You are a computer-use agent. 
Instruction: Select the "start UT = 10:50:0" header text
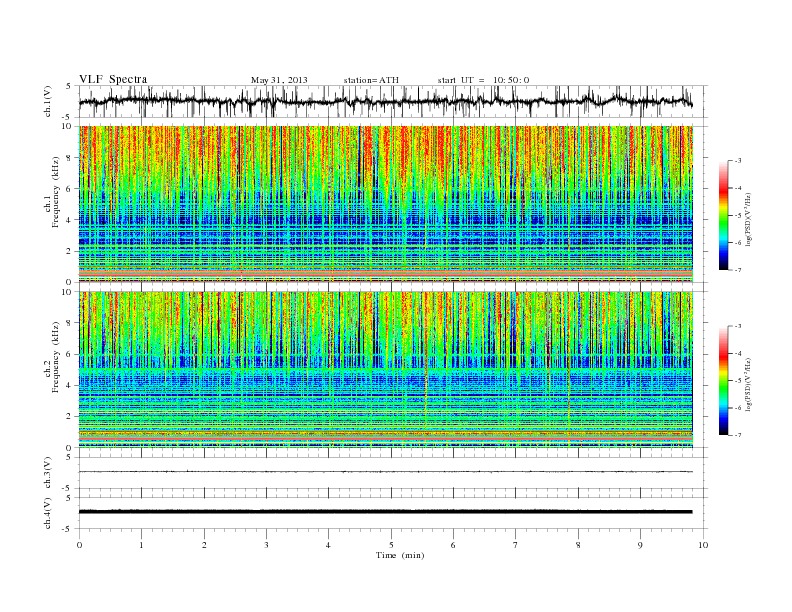point(483,80)
